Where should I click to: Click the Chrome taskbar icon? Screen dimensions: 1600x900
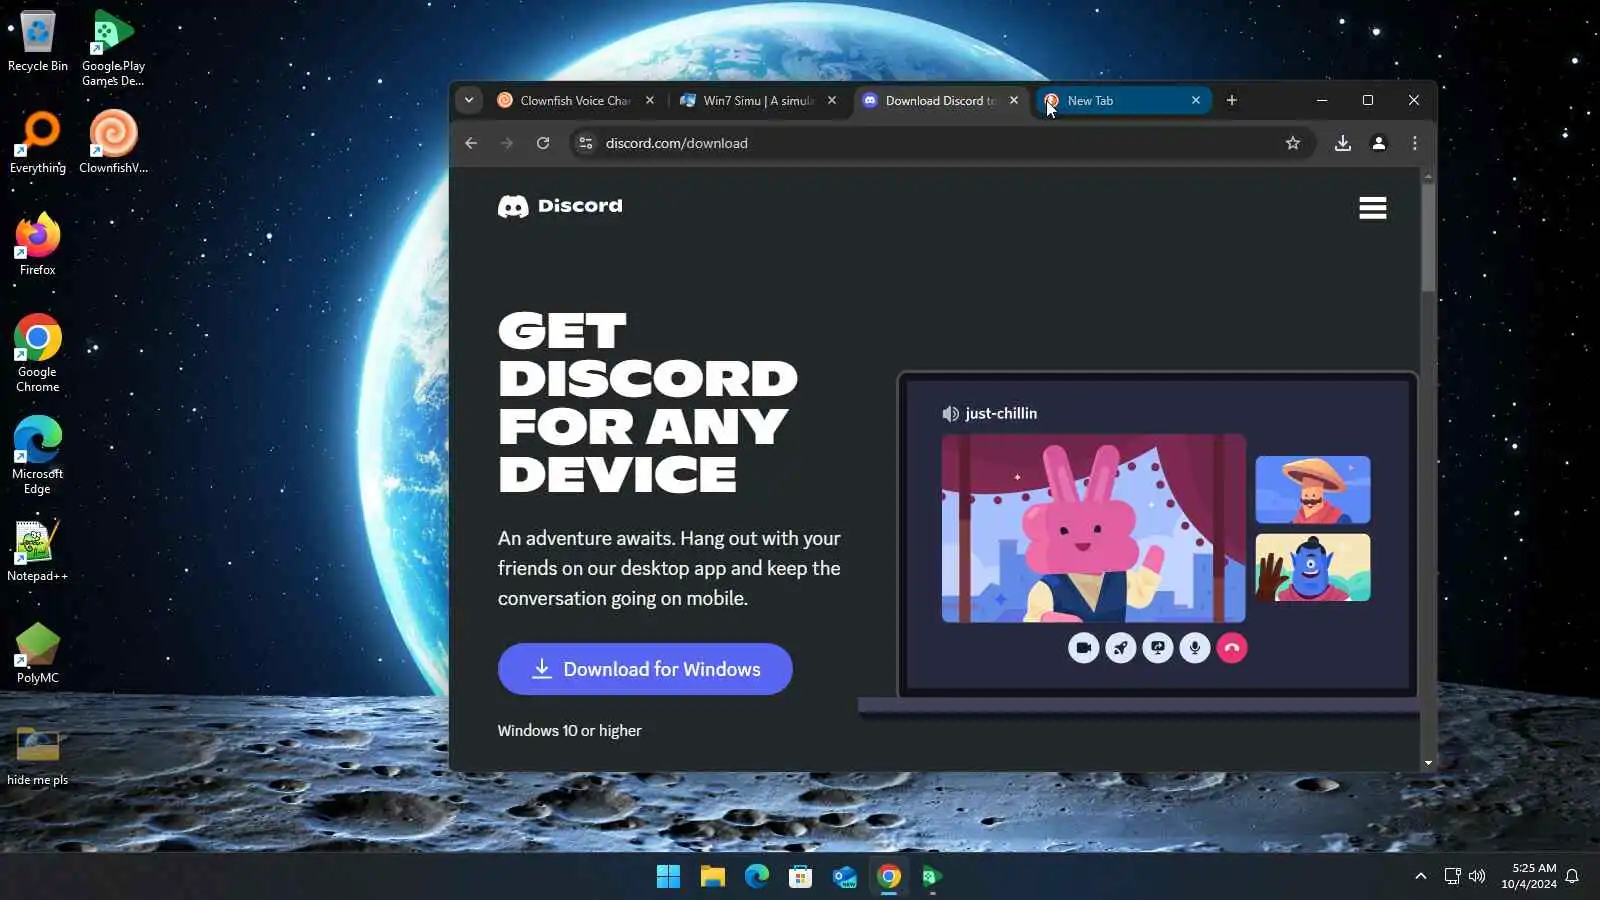[889, 877]
